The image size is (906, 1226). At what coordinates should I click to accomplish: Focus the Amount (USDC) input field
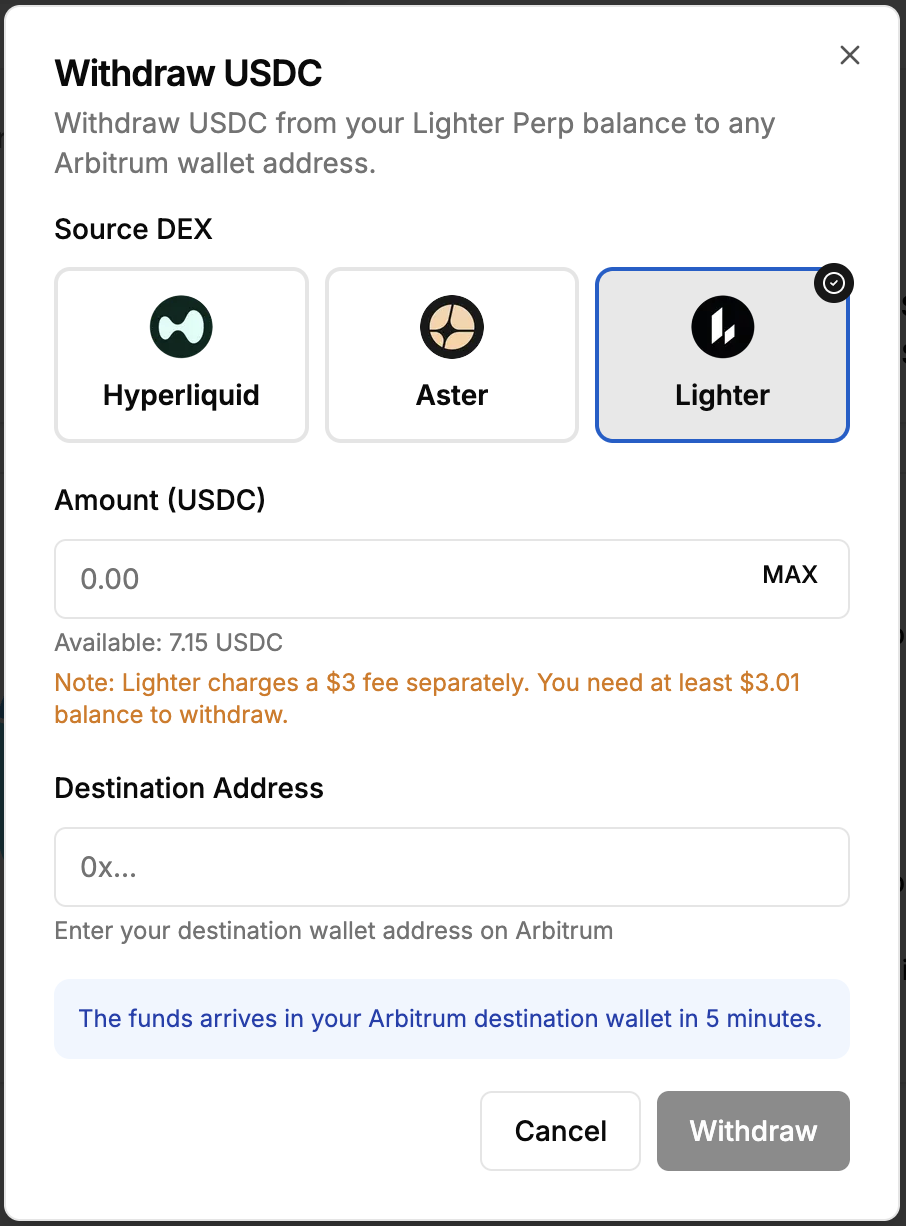400,579
